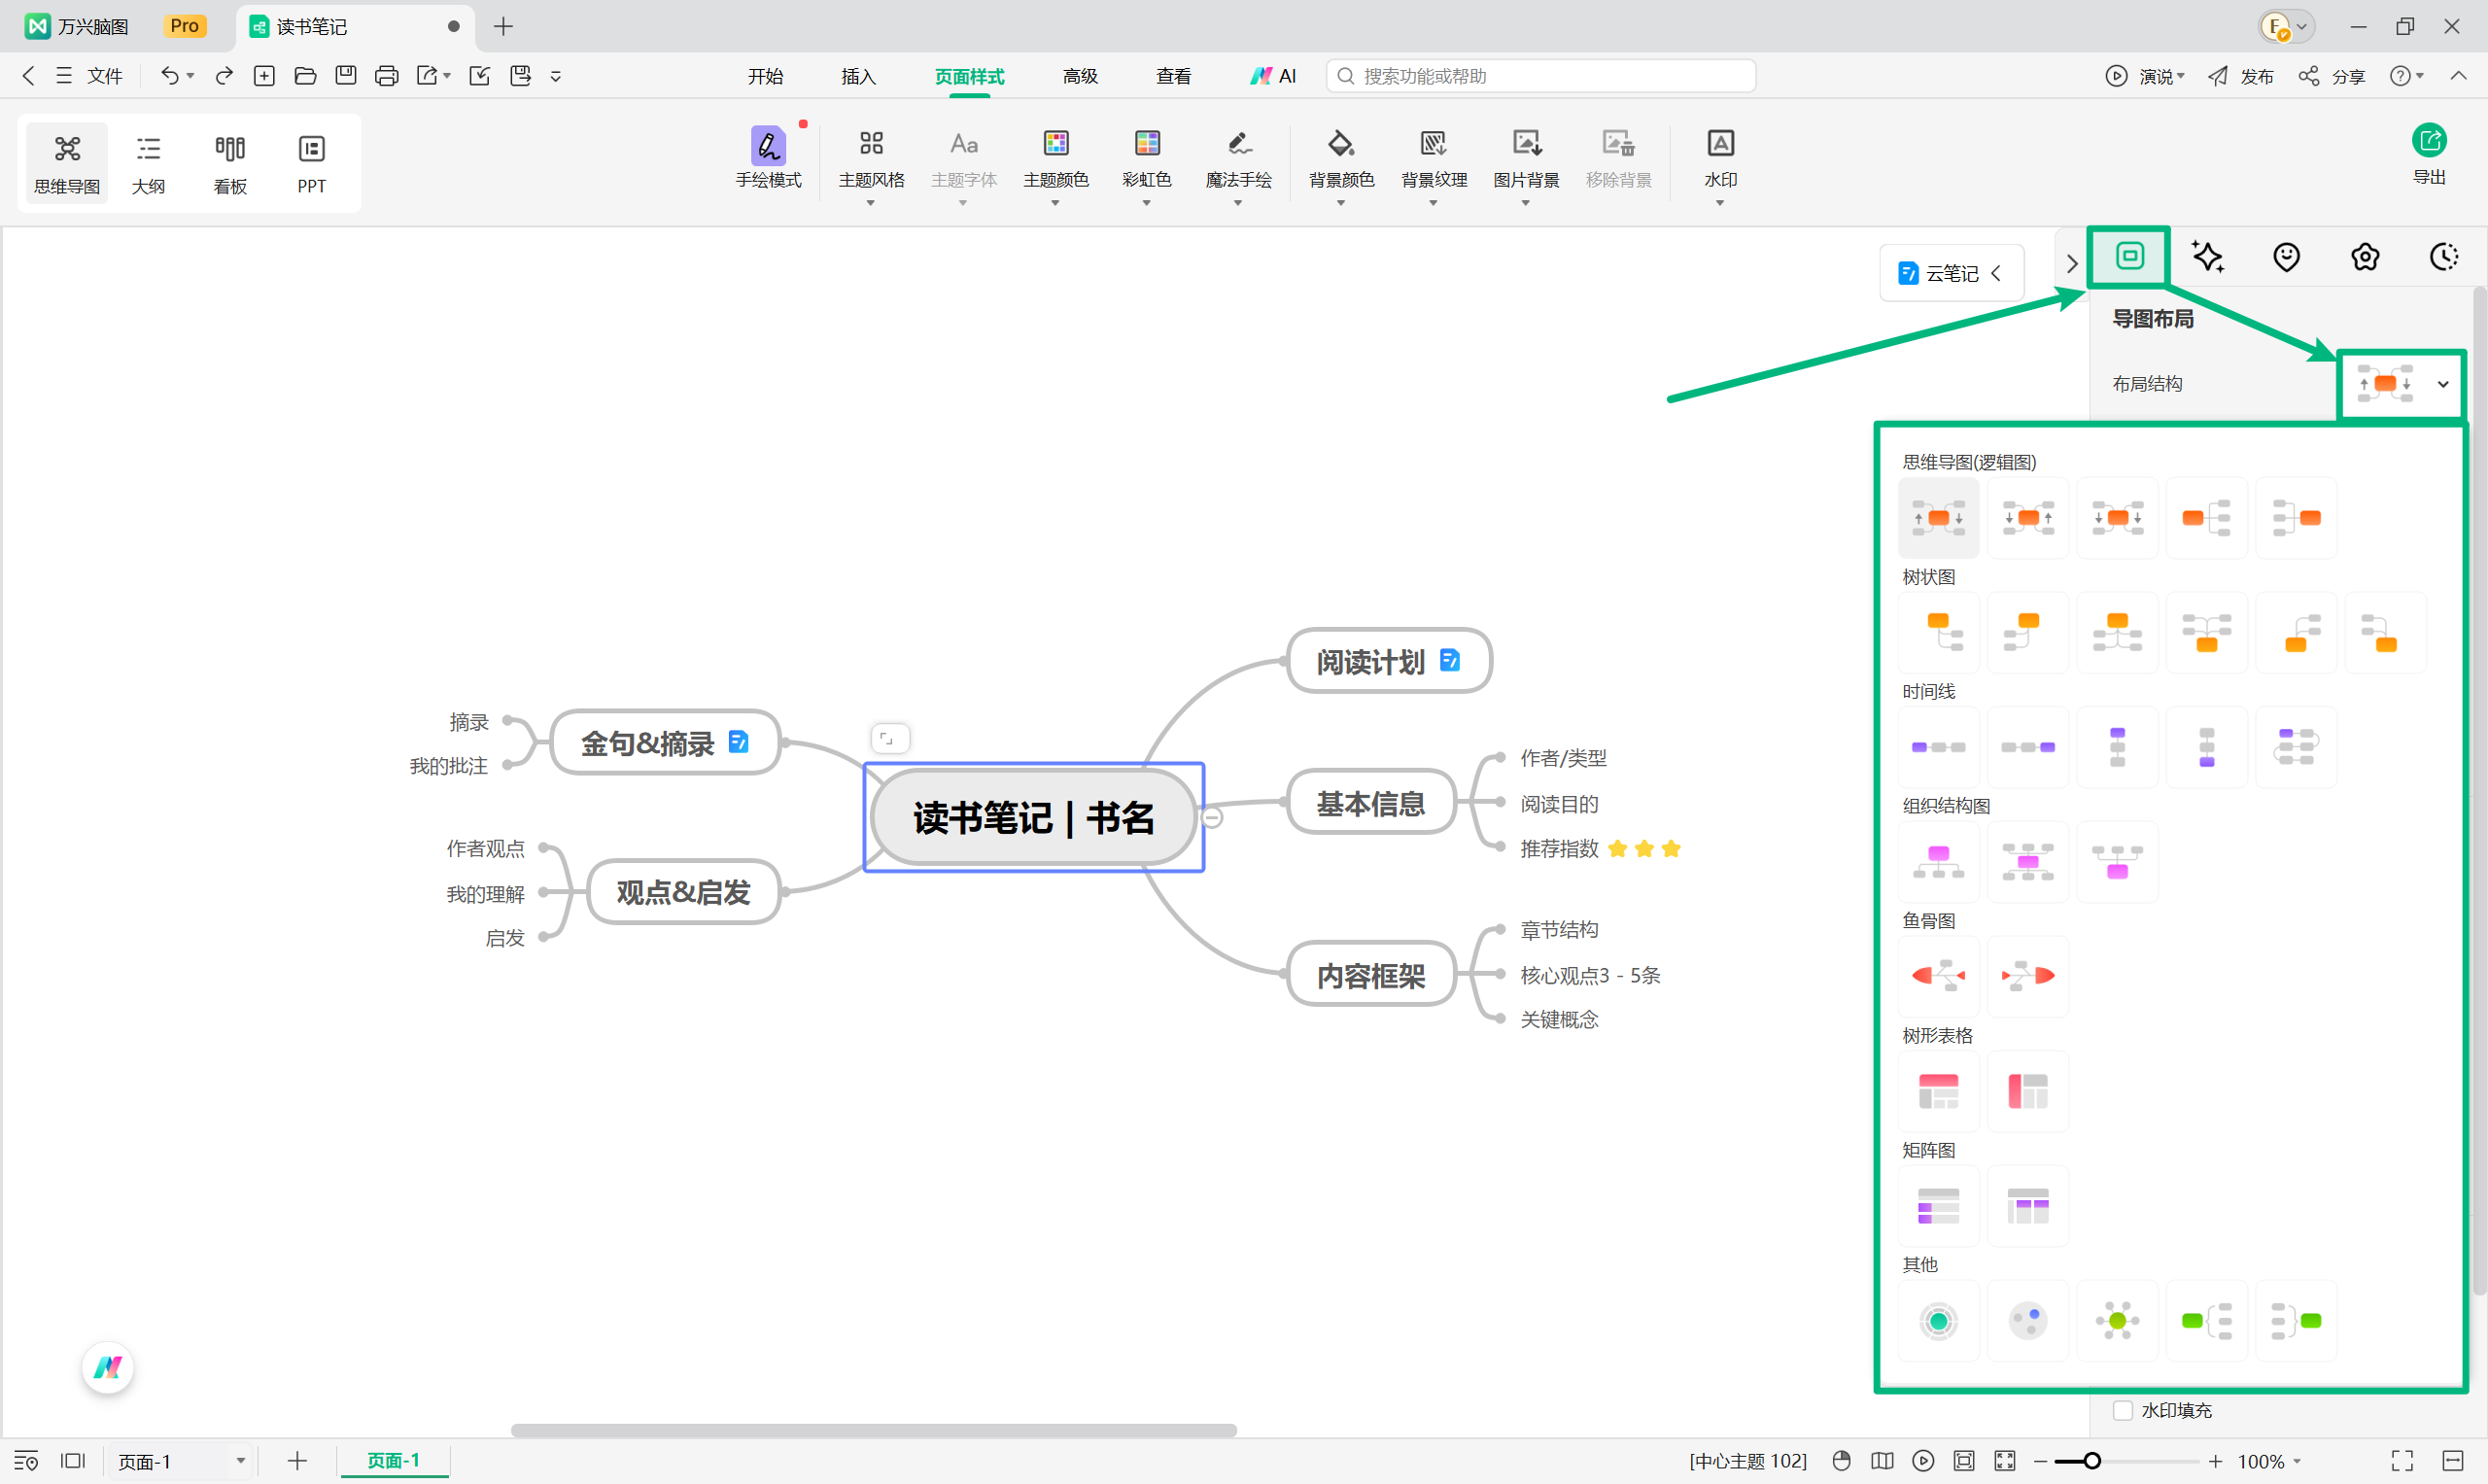Click the Export (导出) button
The height and width of the screenshot is (1484, 2488).
click(x=2429, y=155)
